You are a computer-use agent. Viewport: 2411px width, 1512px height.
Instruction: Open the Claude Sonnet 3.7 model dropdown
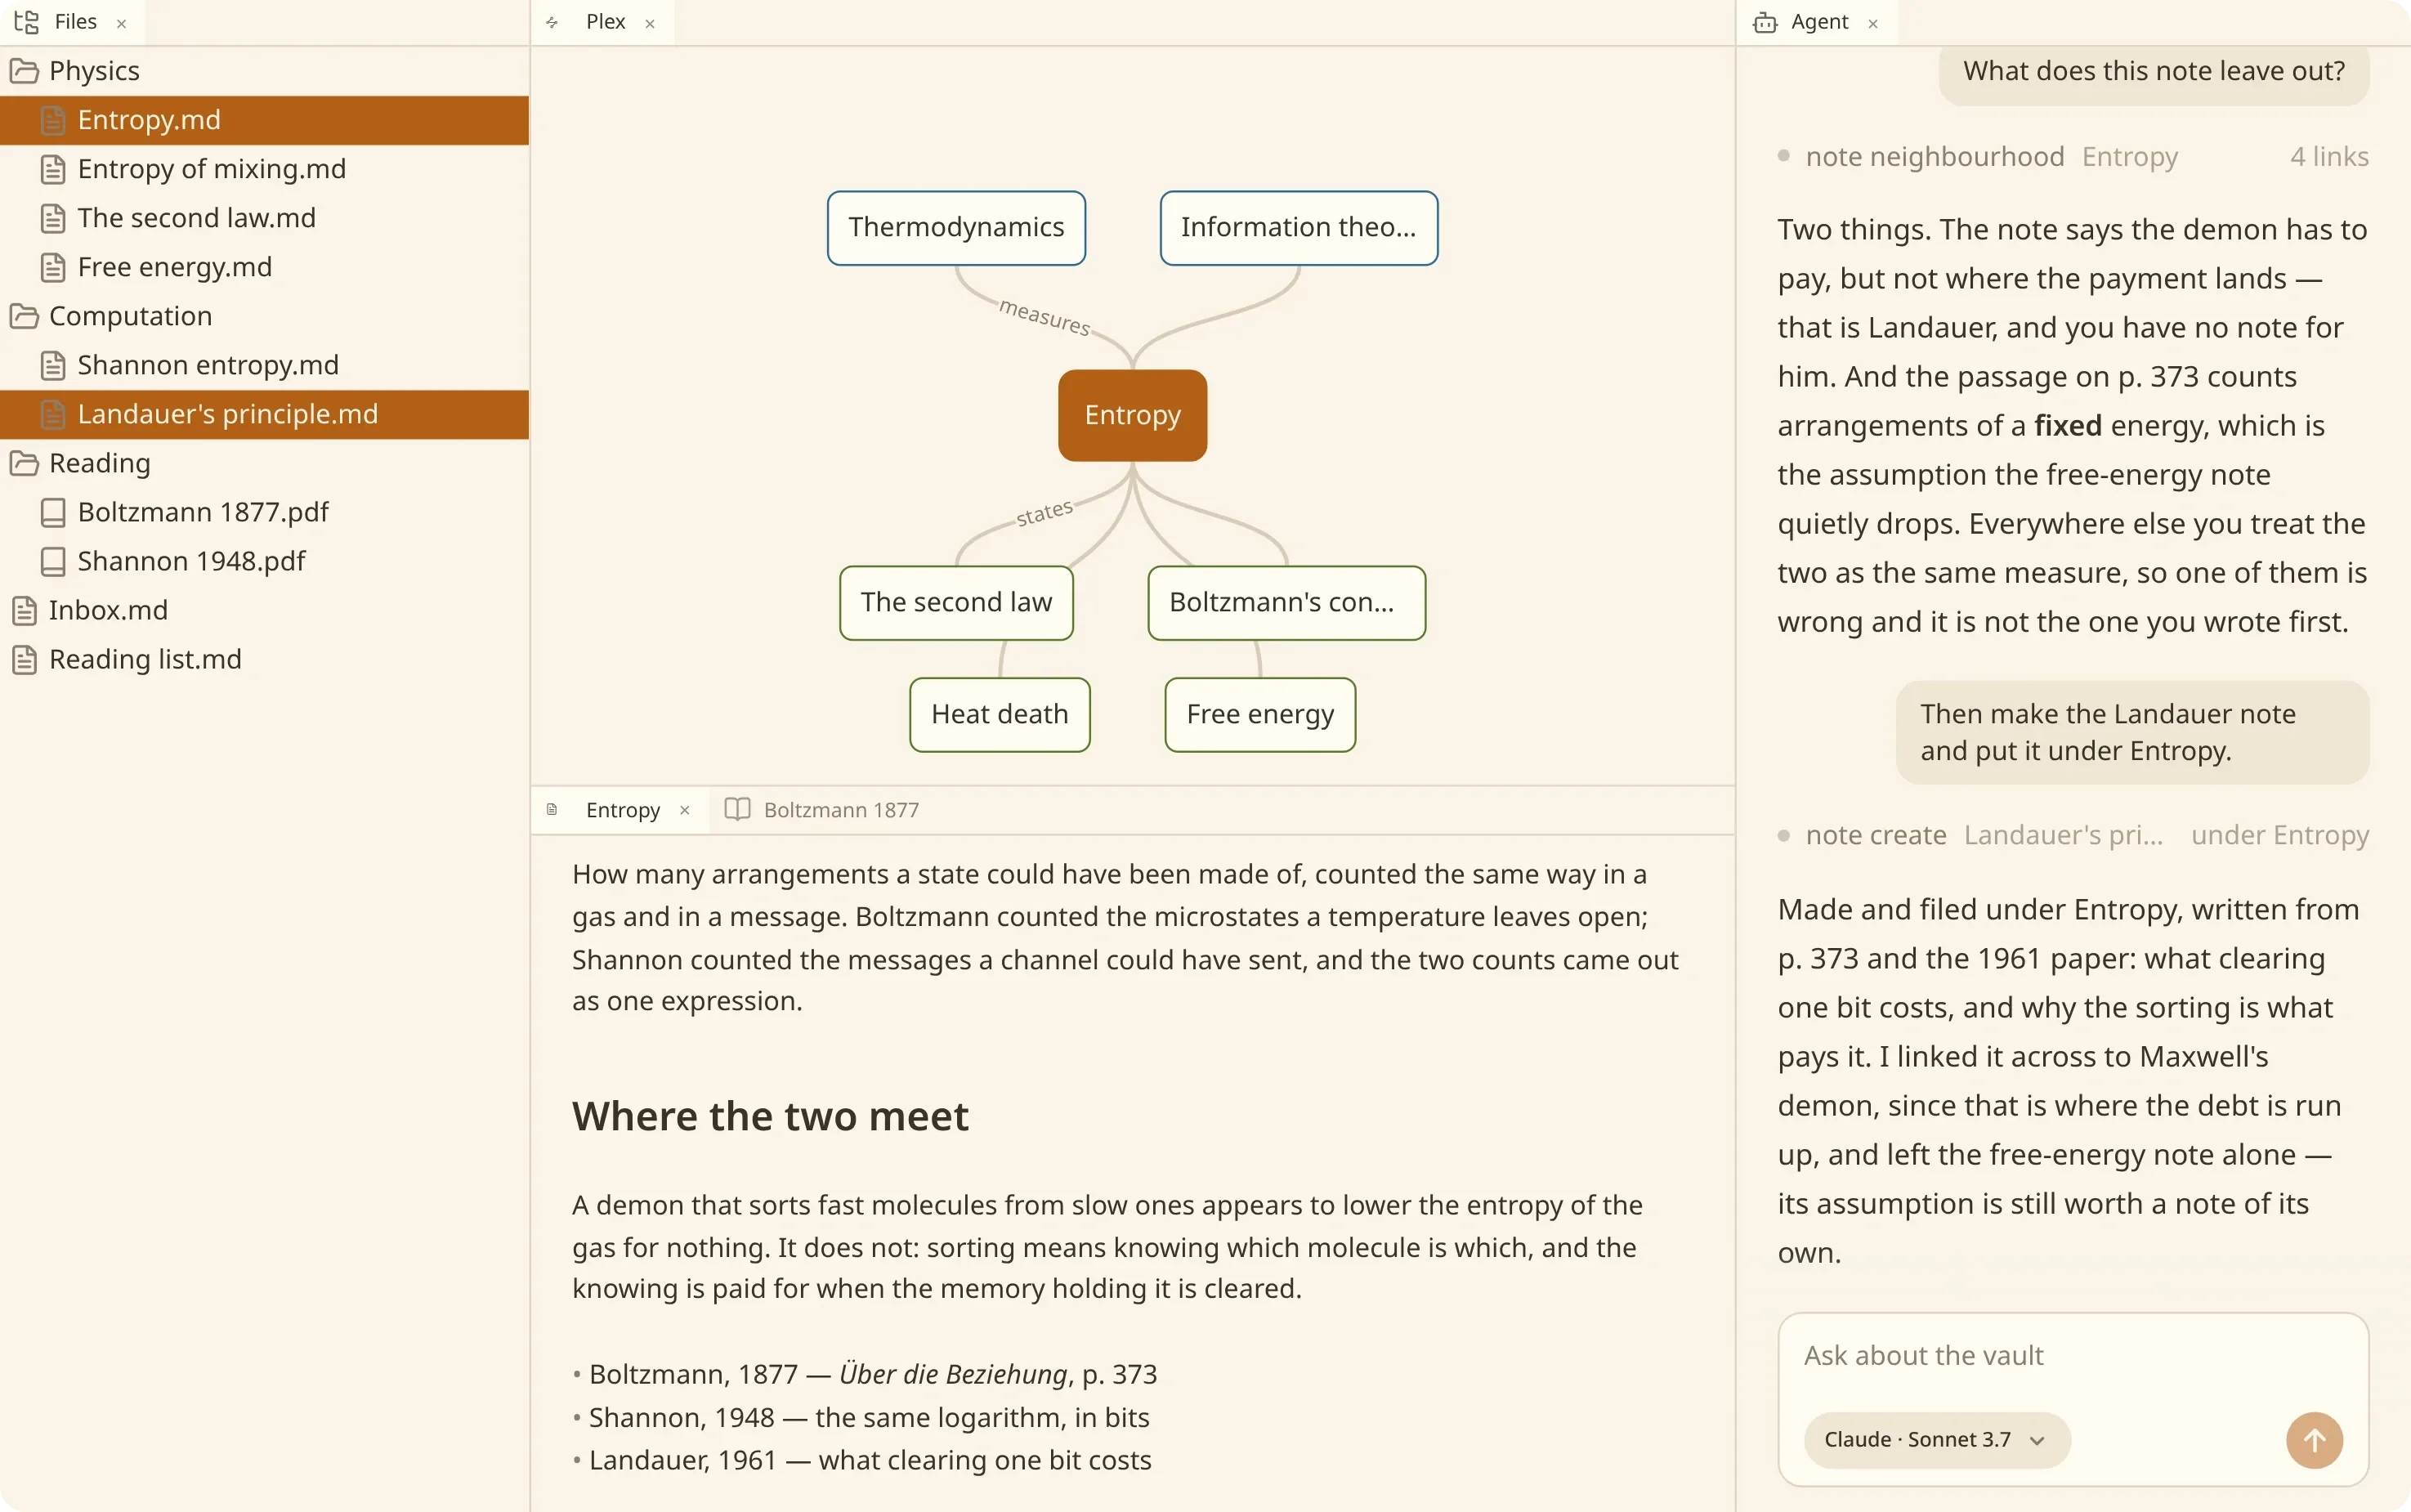tap(1936, 1439)
